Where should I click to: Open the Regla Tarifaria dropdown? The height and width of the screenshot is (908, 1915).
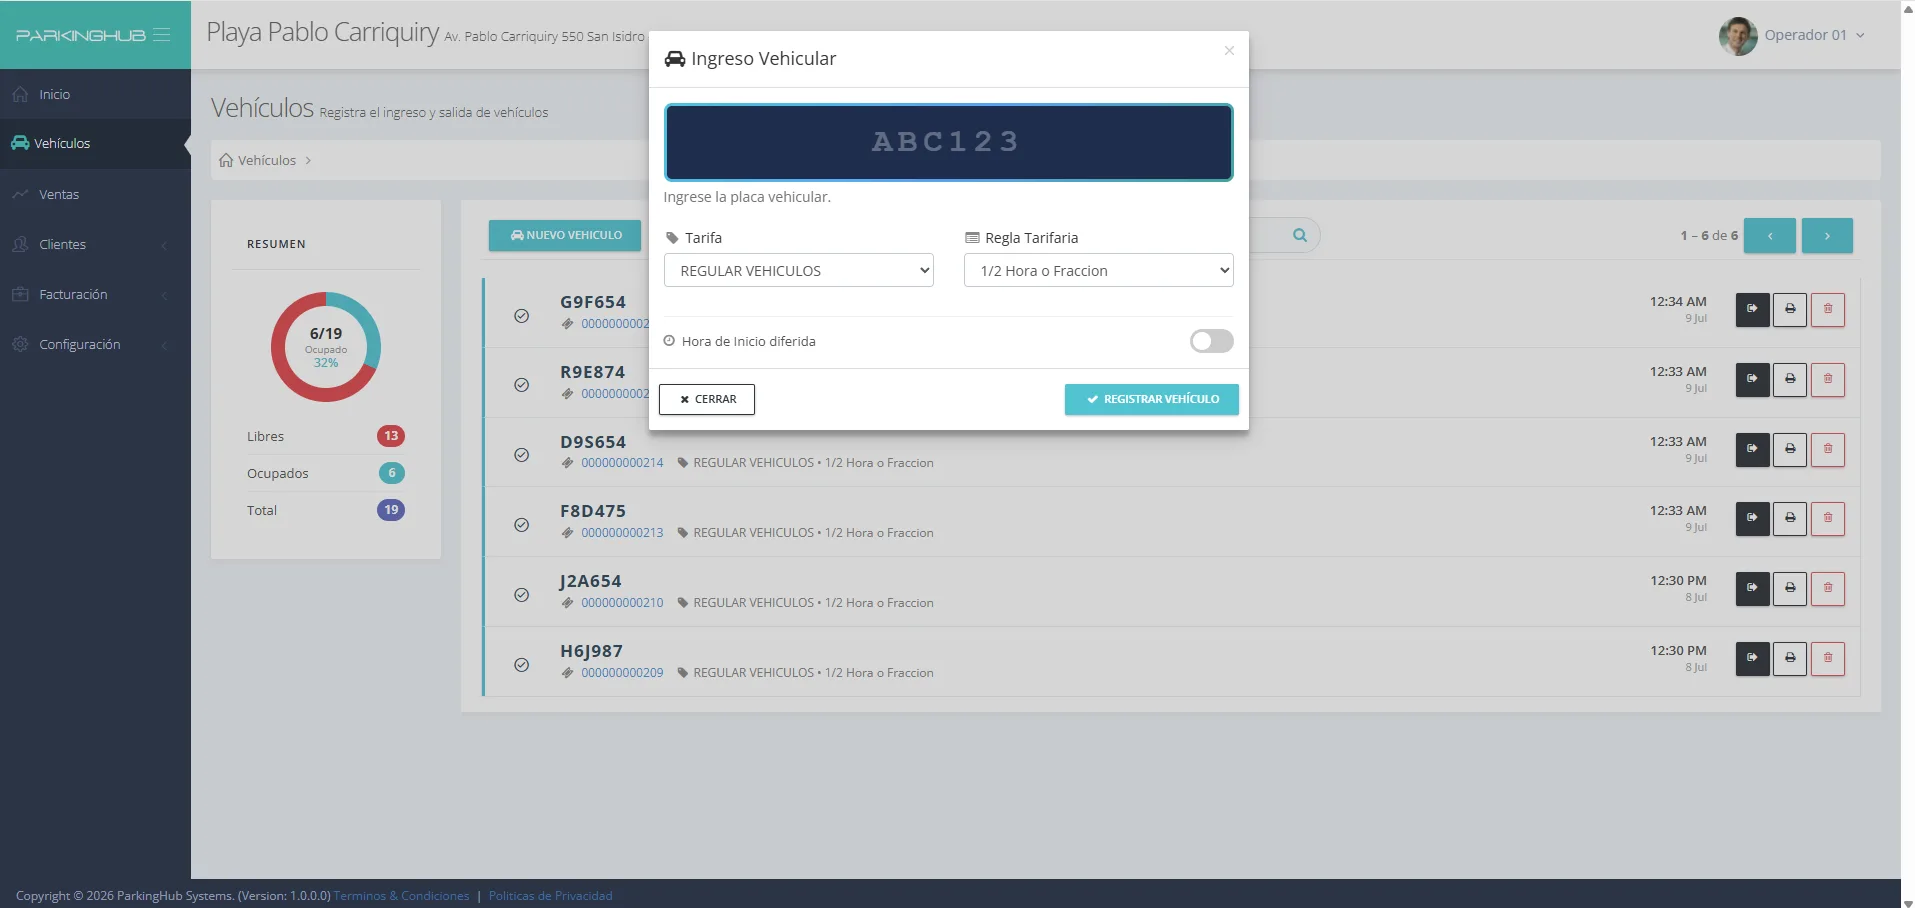pyautogui.click(x=1098, y=270)
